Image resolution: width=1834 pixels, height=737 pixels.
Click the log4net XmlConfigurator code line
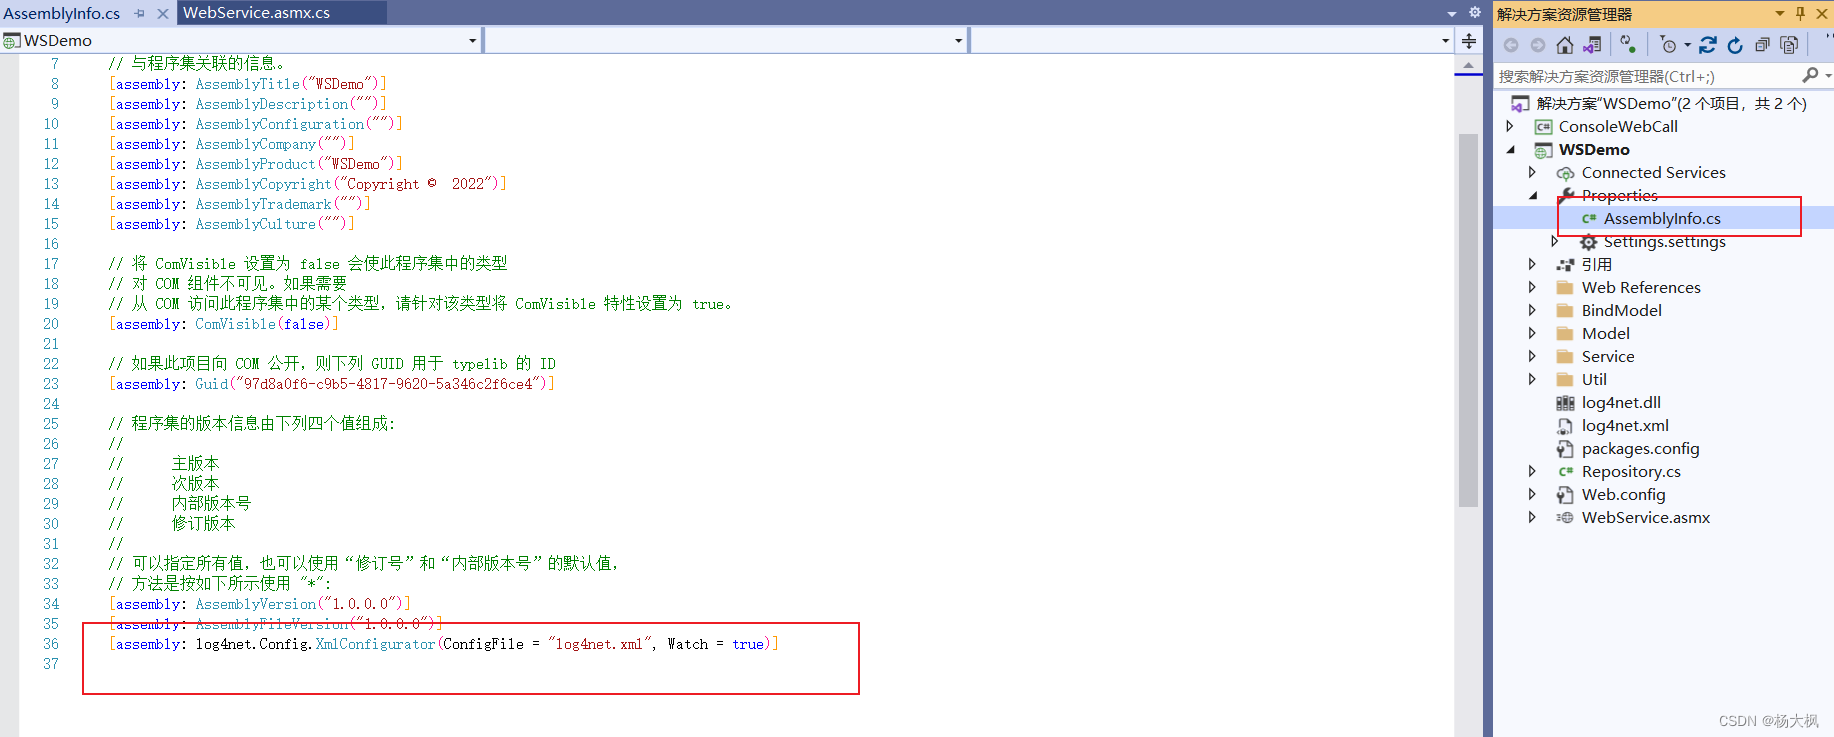click(x=444, y=644)
